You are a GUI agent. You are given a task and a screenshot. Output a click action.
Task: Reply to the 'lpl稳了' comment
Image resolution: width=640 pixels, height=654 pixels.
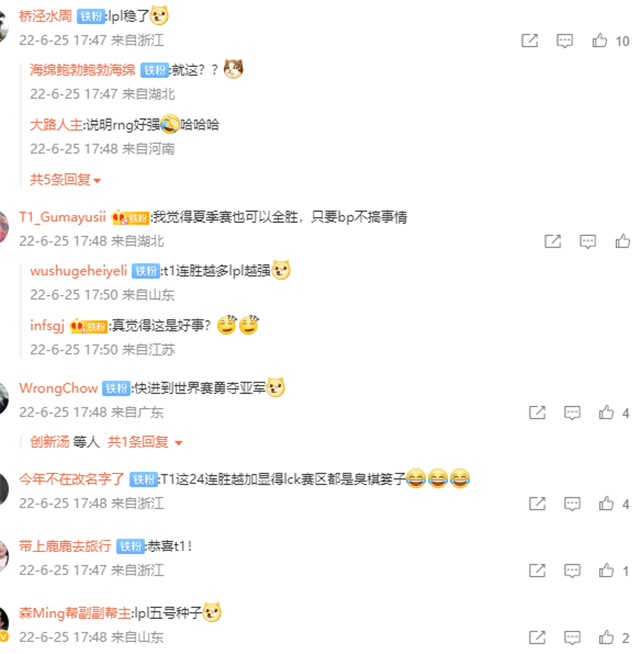(564, 41)
